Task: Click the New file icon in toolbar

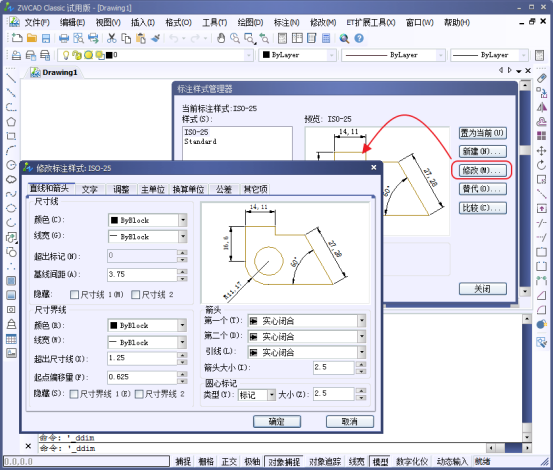Action: pos(17,38)
